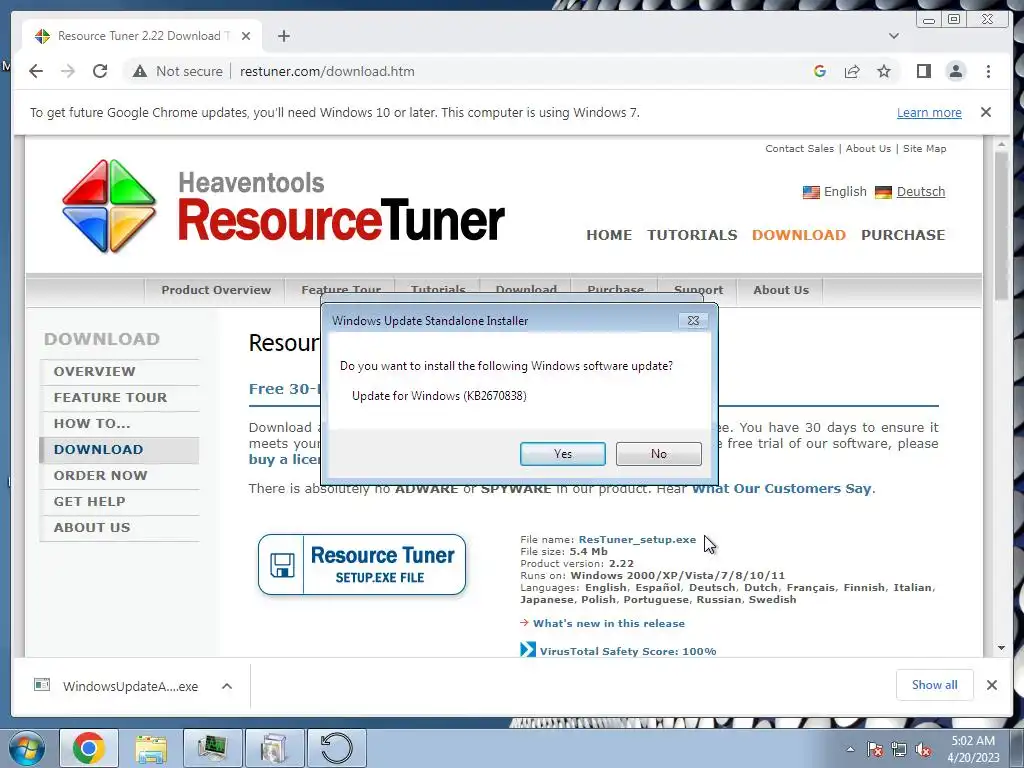
Task: Go to HOME in main navigation
Action: click(x=609, y=235)
